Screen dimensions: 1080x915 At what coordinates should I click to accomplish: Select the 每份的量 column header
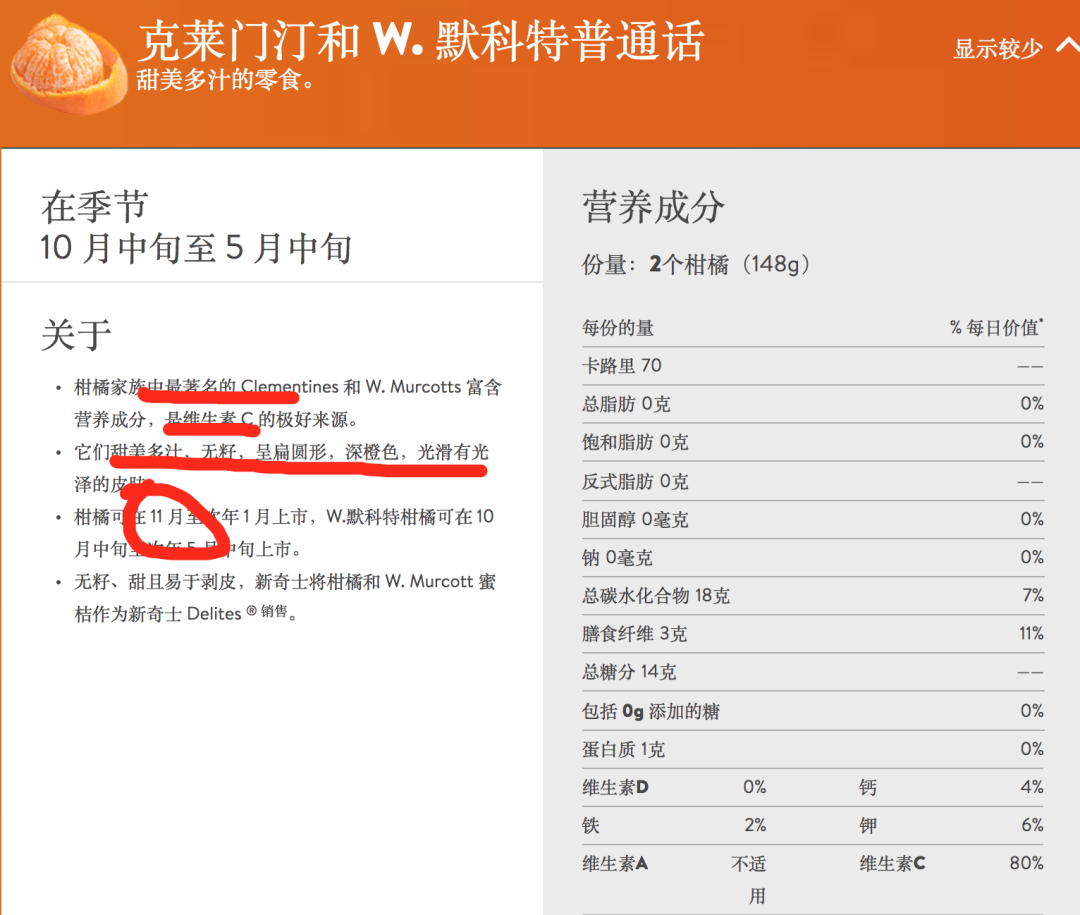point(618,328)
